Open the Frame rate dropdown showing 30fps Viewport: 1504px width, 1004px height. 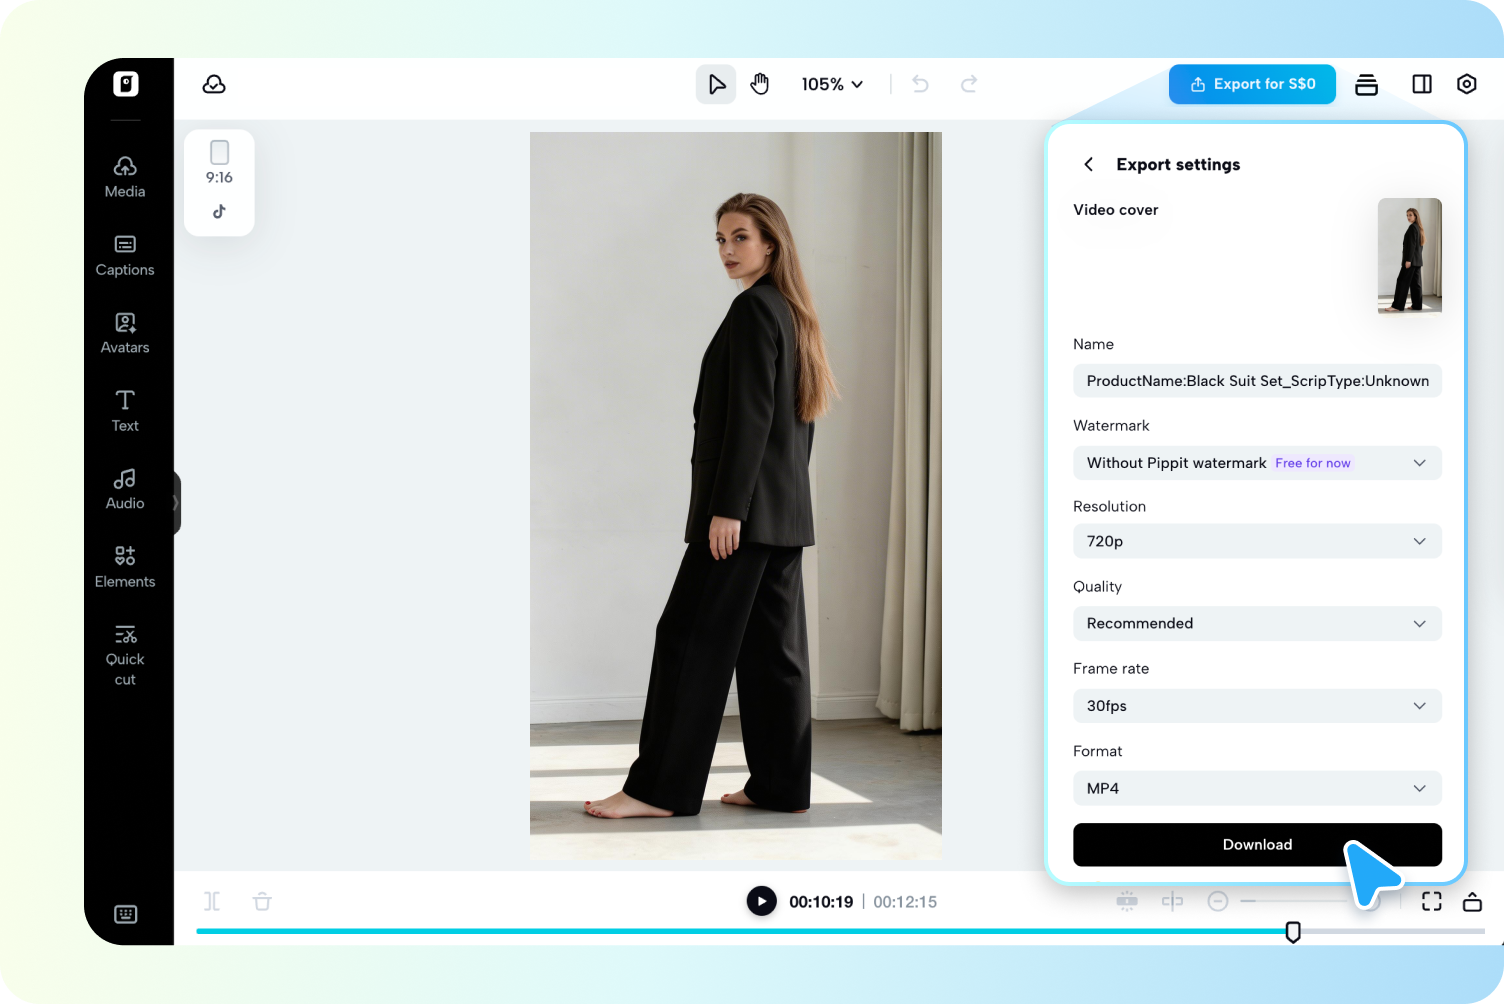(1257, 706)
